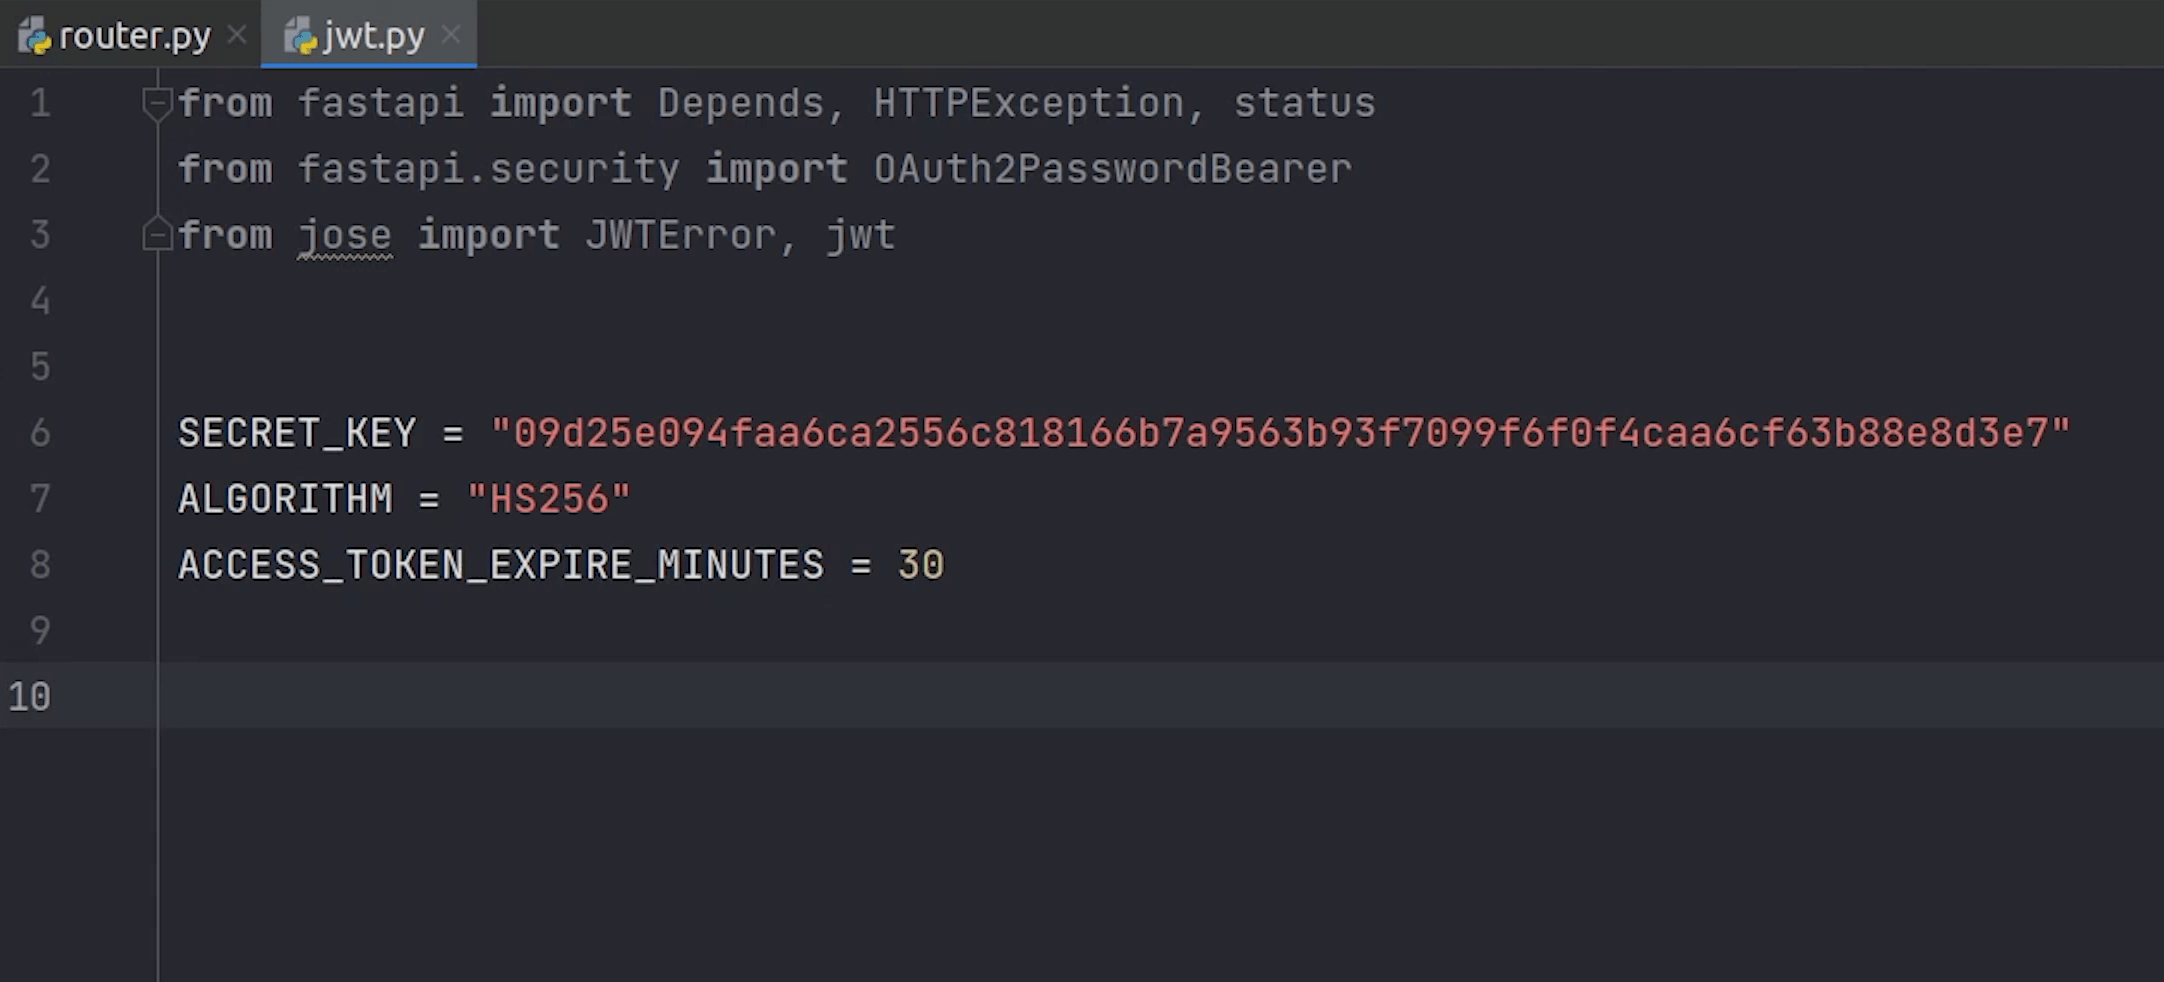
Task: Click the Python icon on router.py tab
Action: 34,36
